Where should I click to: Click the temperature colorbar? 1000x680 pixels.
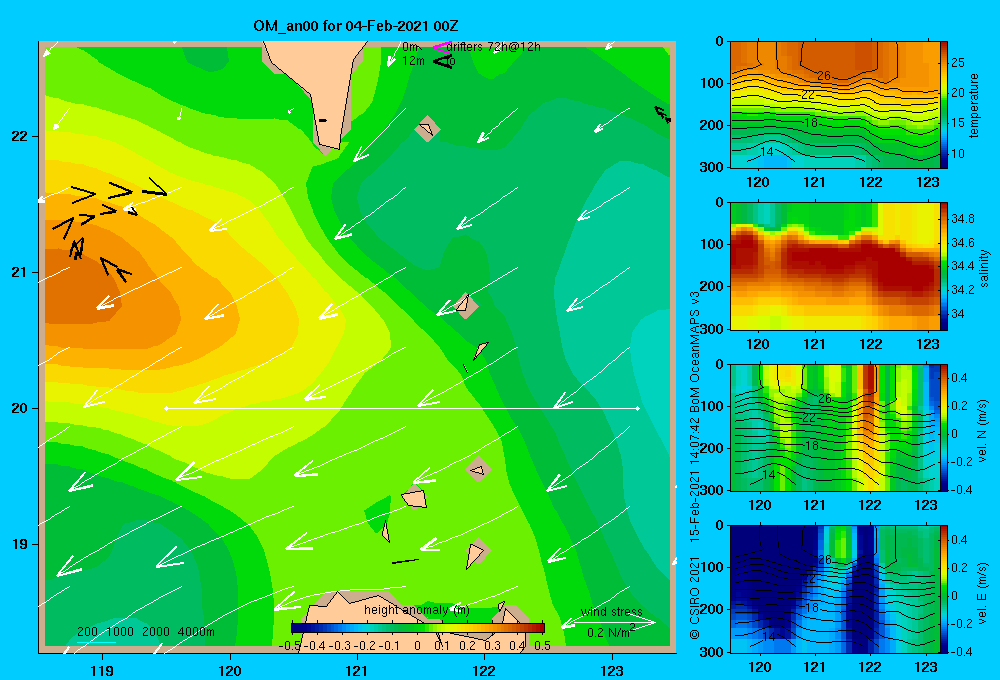click(944, 105)
